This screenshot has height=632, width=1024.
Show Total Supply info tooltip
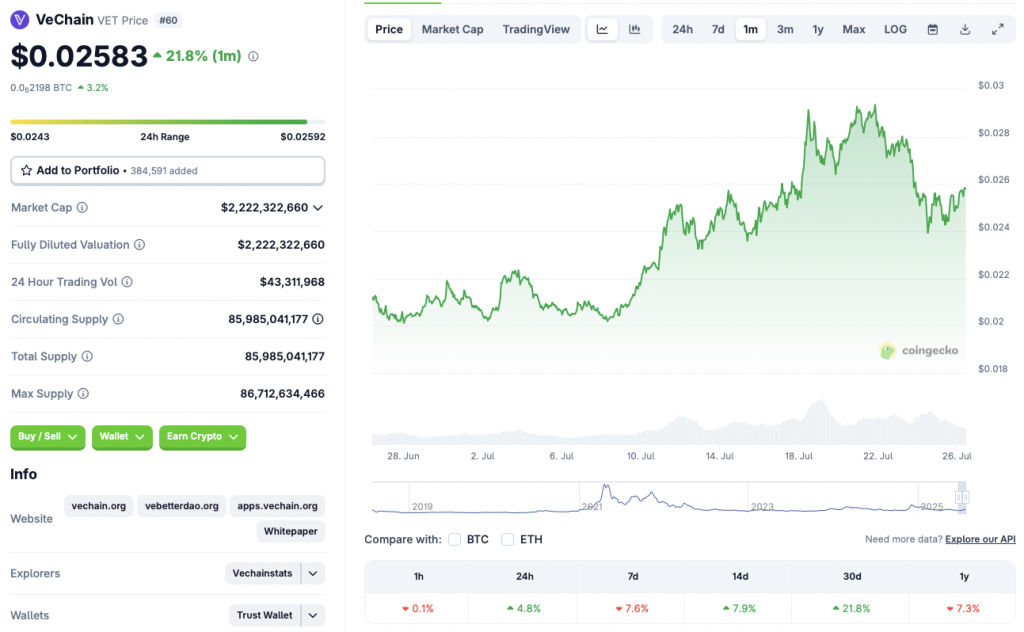(x=87, y=356)
